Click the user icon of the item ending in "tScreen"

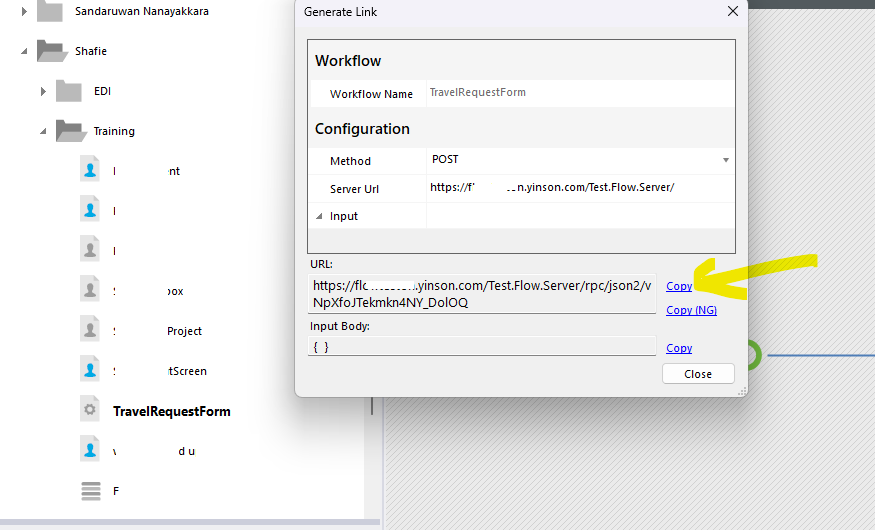point(90,371)
